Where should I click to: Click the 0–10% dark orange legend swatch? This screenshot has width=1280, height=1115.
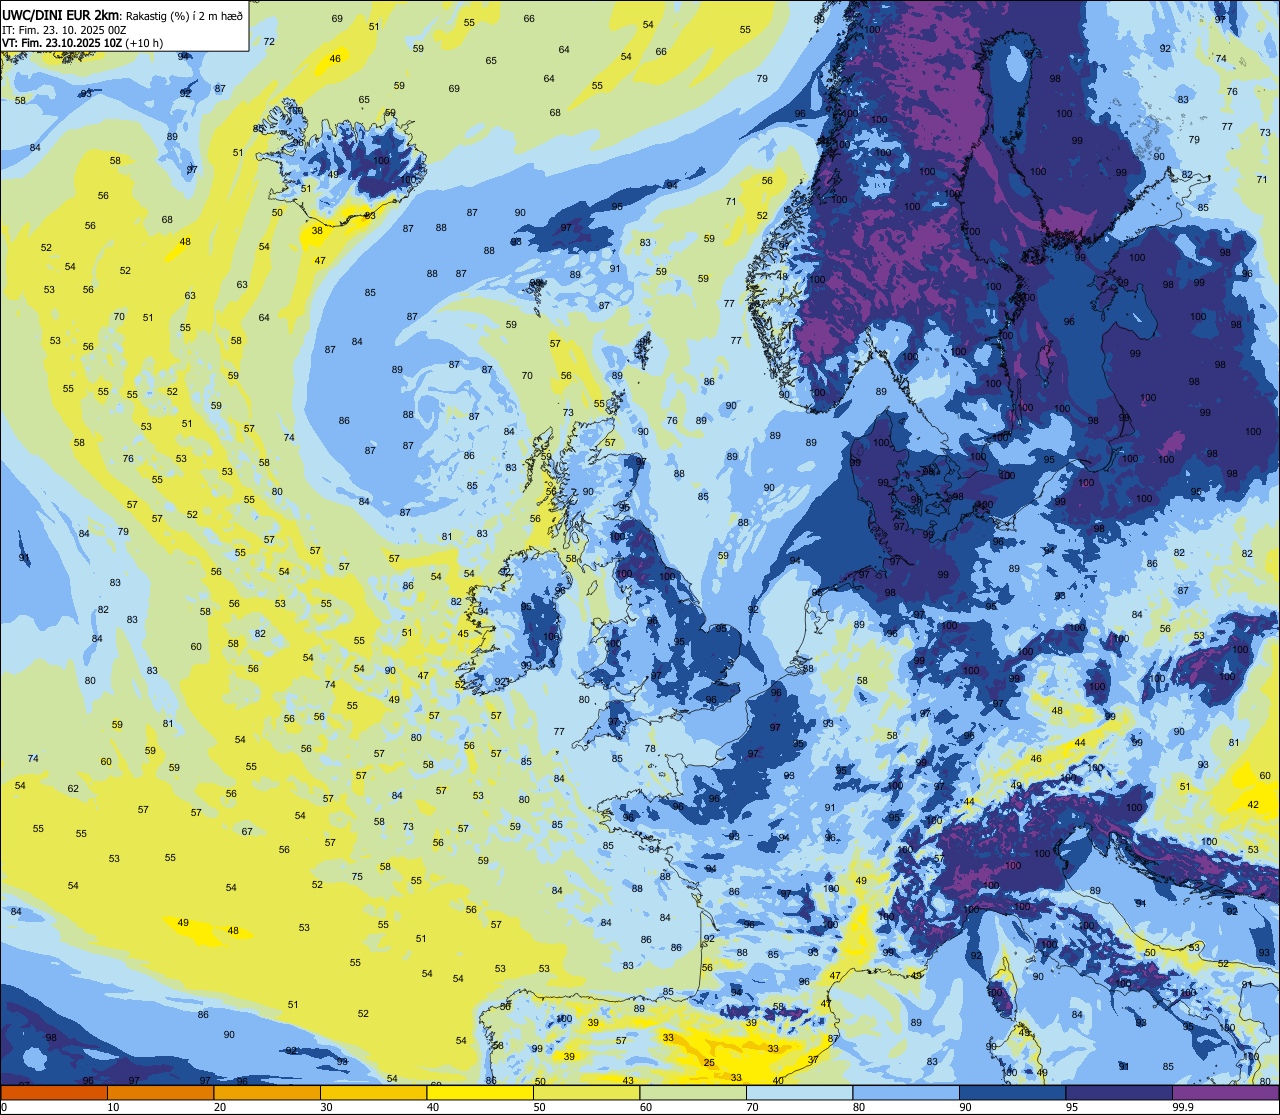(x=54, y=1093)
